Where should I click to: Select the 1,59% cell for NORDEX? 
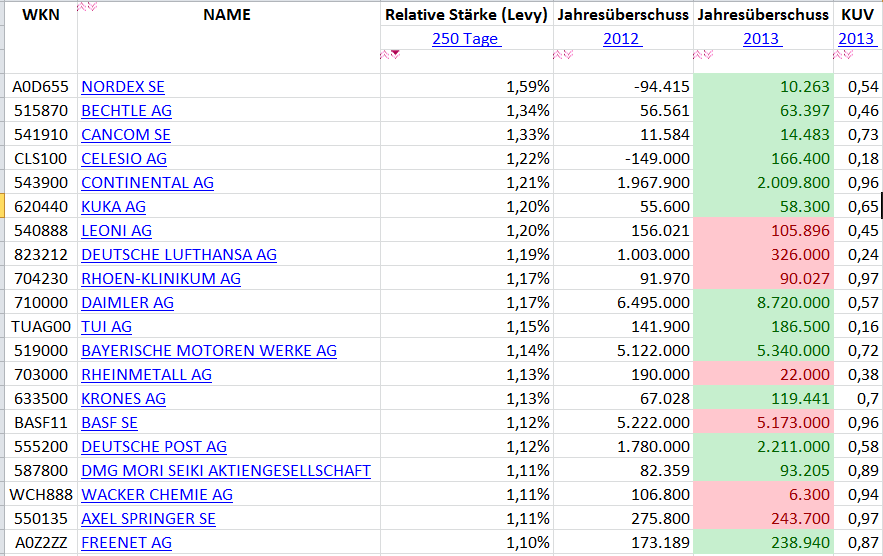click(x=467, y=87)
